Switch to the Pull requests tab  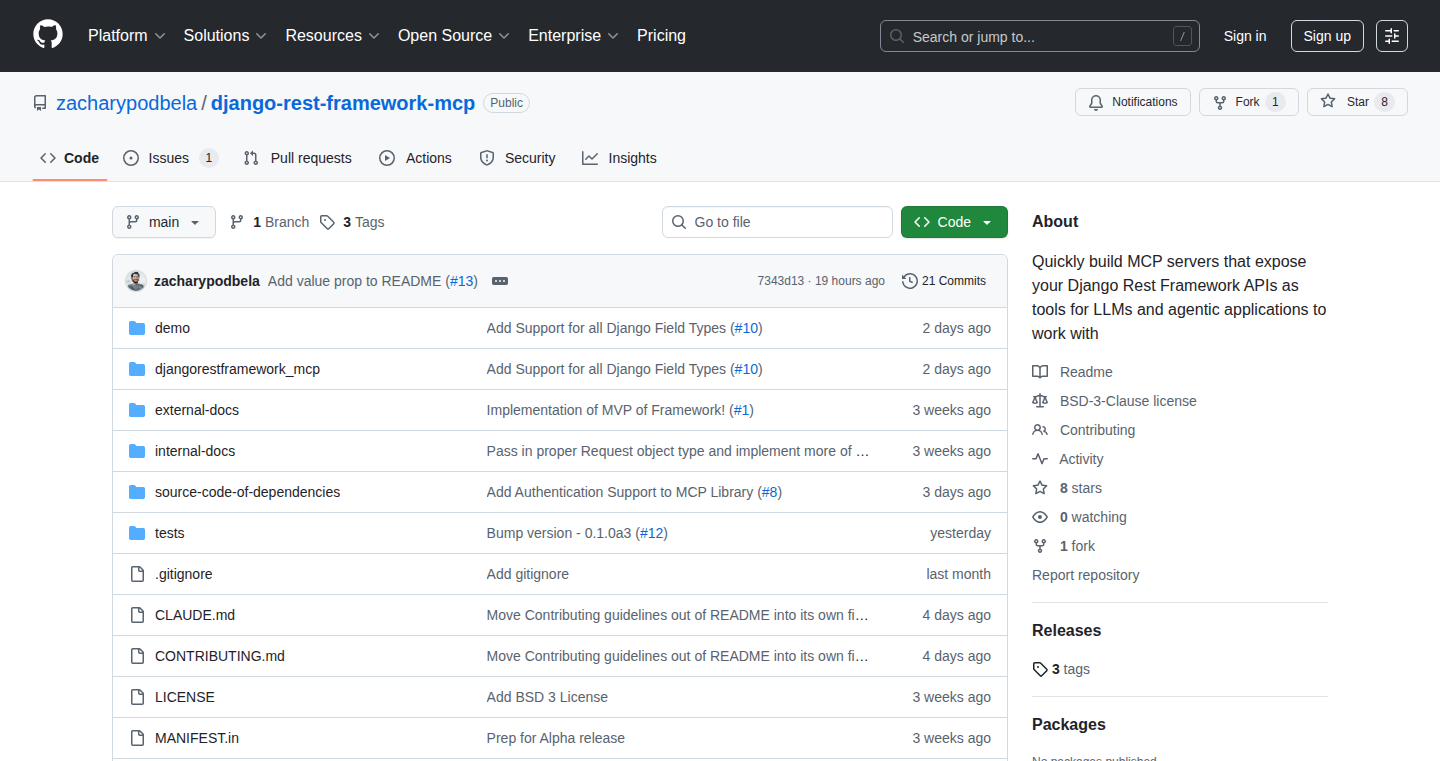pos(298,158)
